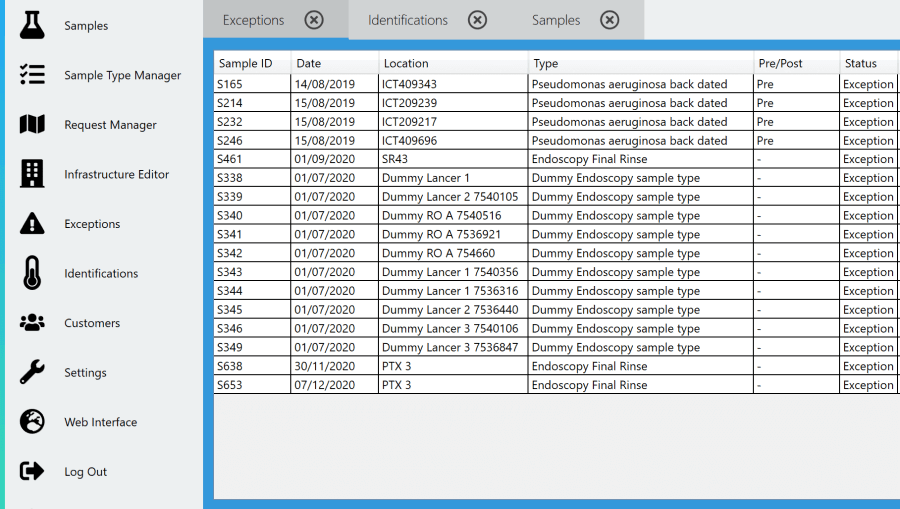Open Customers from the sidebar
Screen dimensions: 900x509
(92, 323)
